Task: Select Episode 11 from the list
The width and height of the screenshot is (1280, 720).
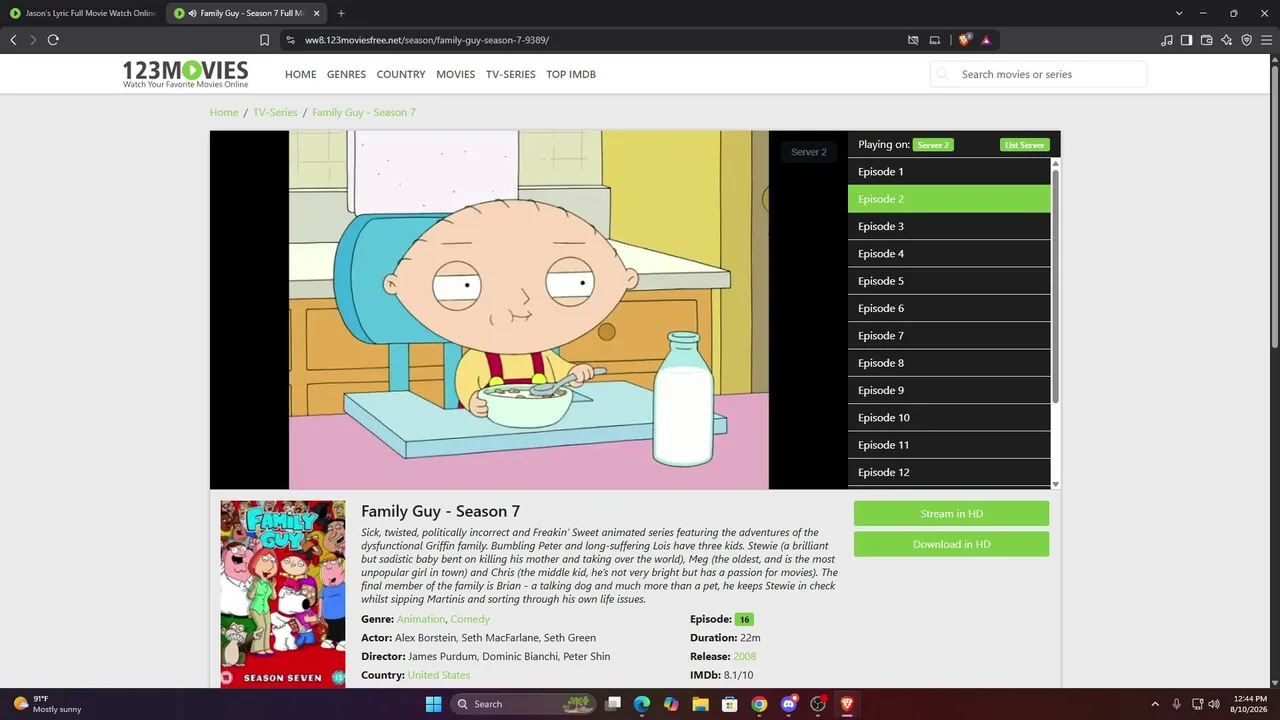Action: 949,445
